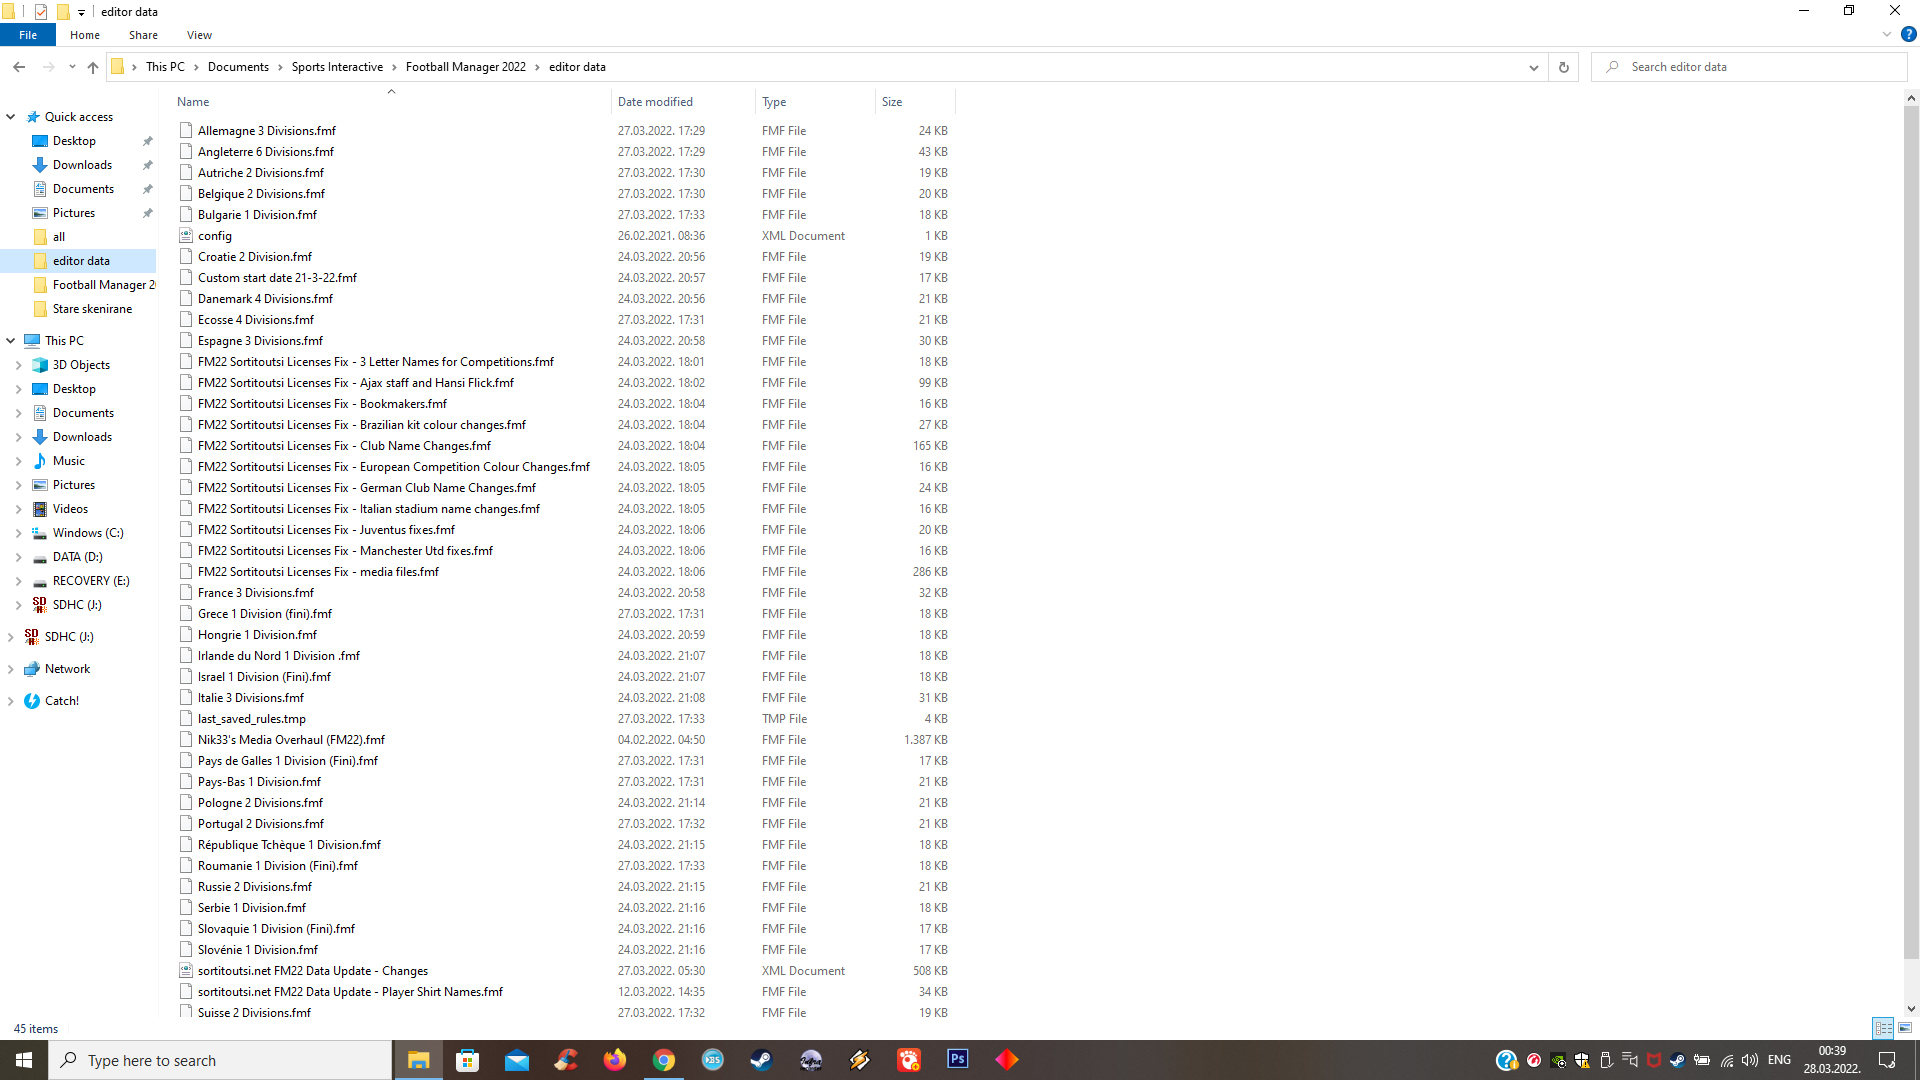Image resolution: width=1920 pixels, height=1080 pixels.
Task: Select Allemagne 3 Divisions.fmf file
Action: click(x=267, y=131)
